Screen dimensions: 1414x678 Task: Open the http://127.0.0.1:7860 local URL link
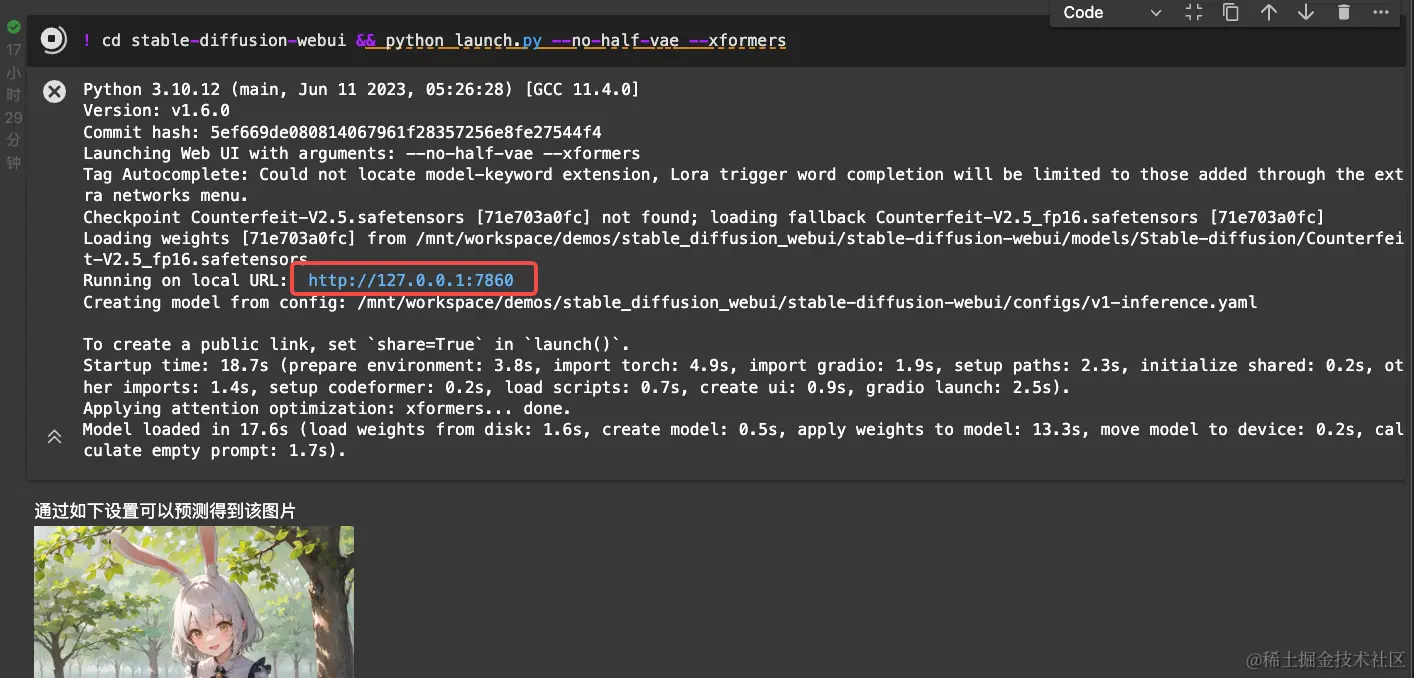tap(411, 280)
